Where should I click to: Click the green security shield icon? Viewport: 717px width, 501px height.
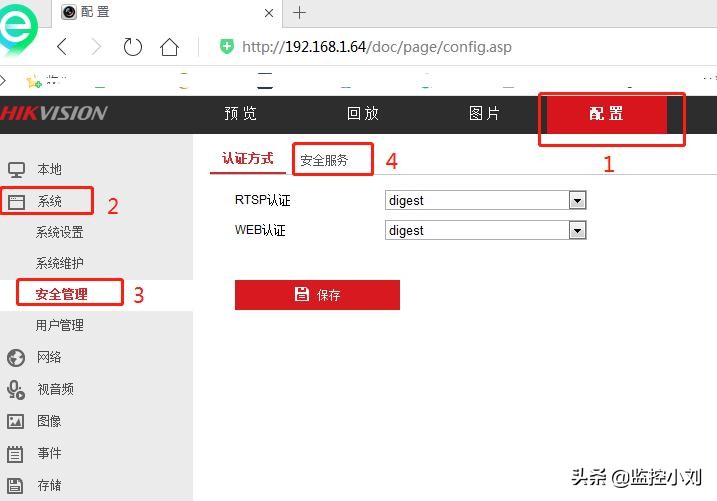(226, 46)
